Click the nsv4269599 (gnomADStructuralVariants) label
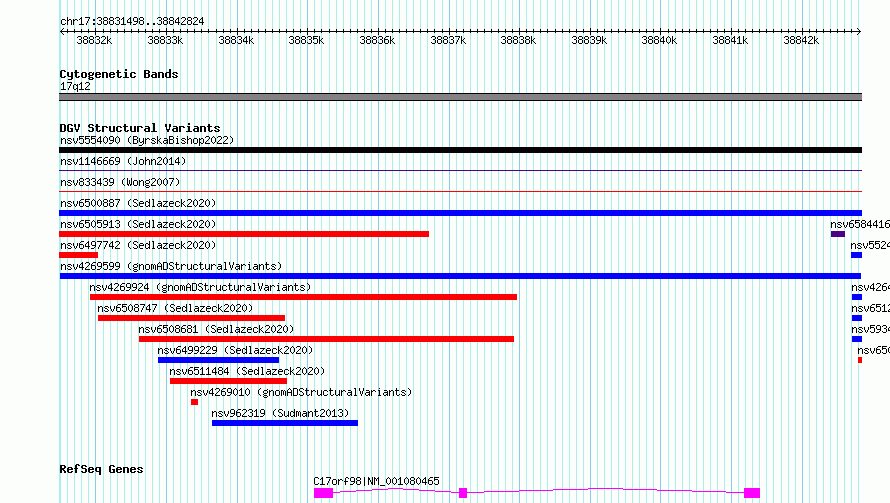This screenshot has width=890, height=503. (171, 266)
